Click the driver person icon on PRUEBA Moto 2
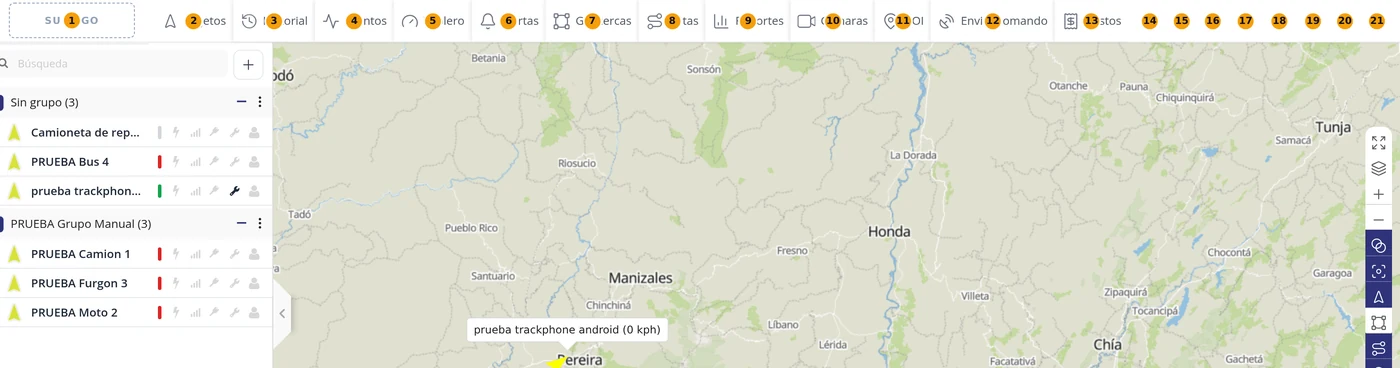 (254, 313)
